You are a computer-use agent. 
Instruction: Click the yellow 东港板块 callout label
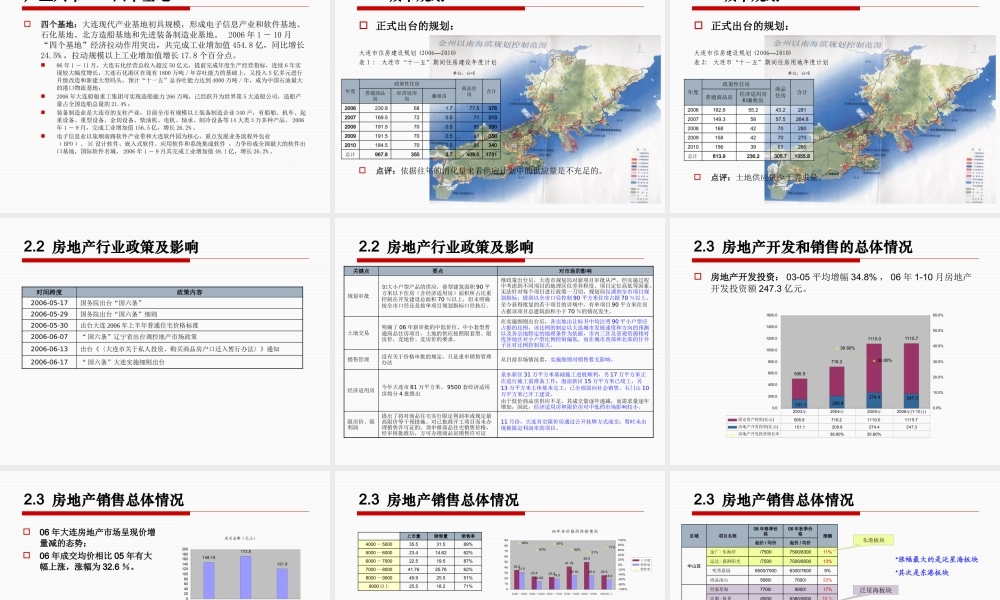point(873,541)
